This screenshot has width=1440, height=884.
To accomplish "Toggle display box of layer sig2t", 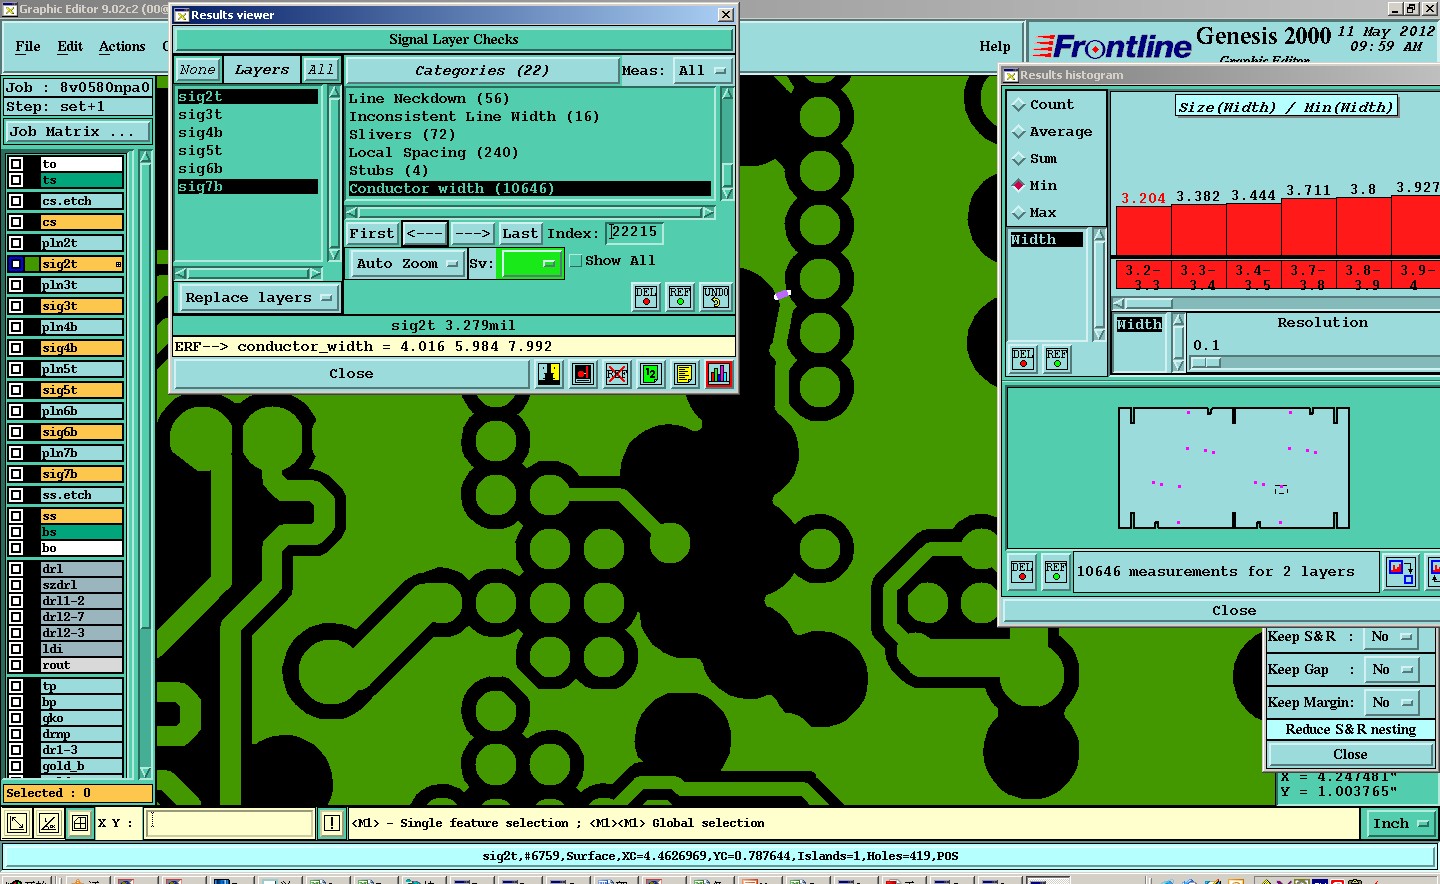I will 16,264.
